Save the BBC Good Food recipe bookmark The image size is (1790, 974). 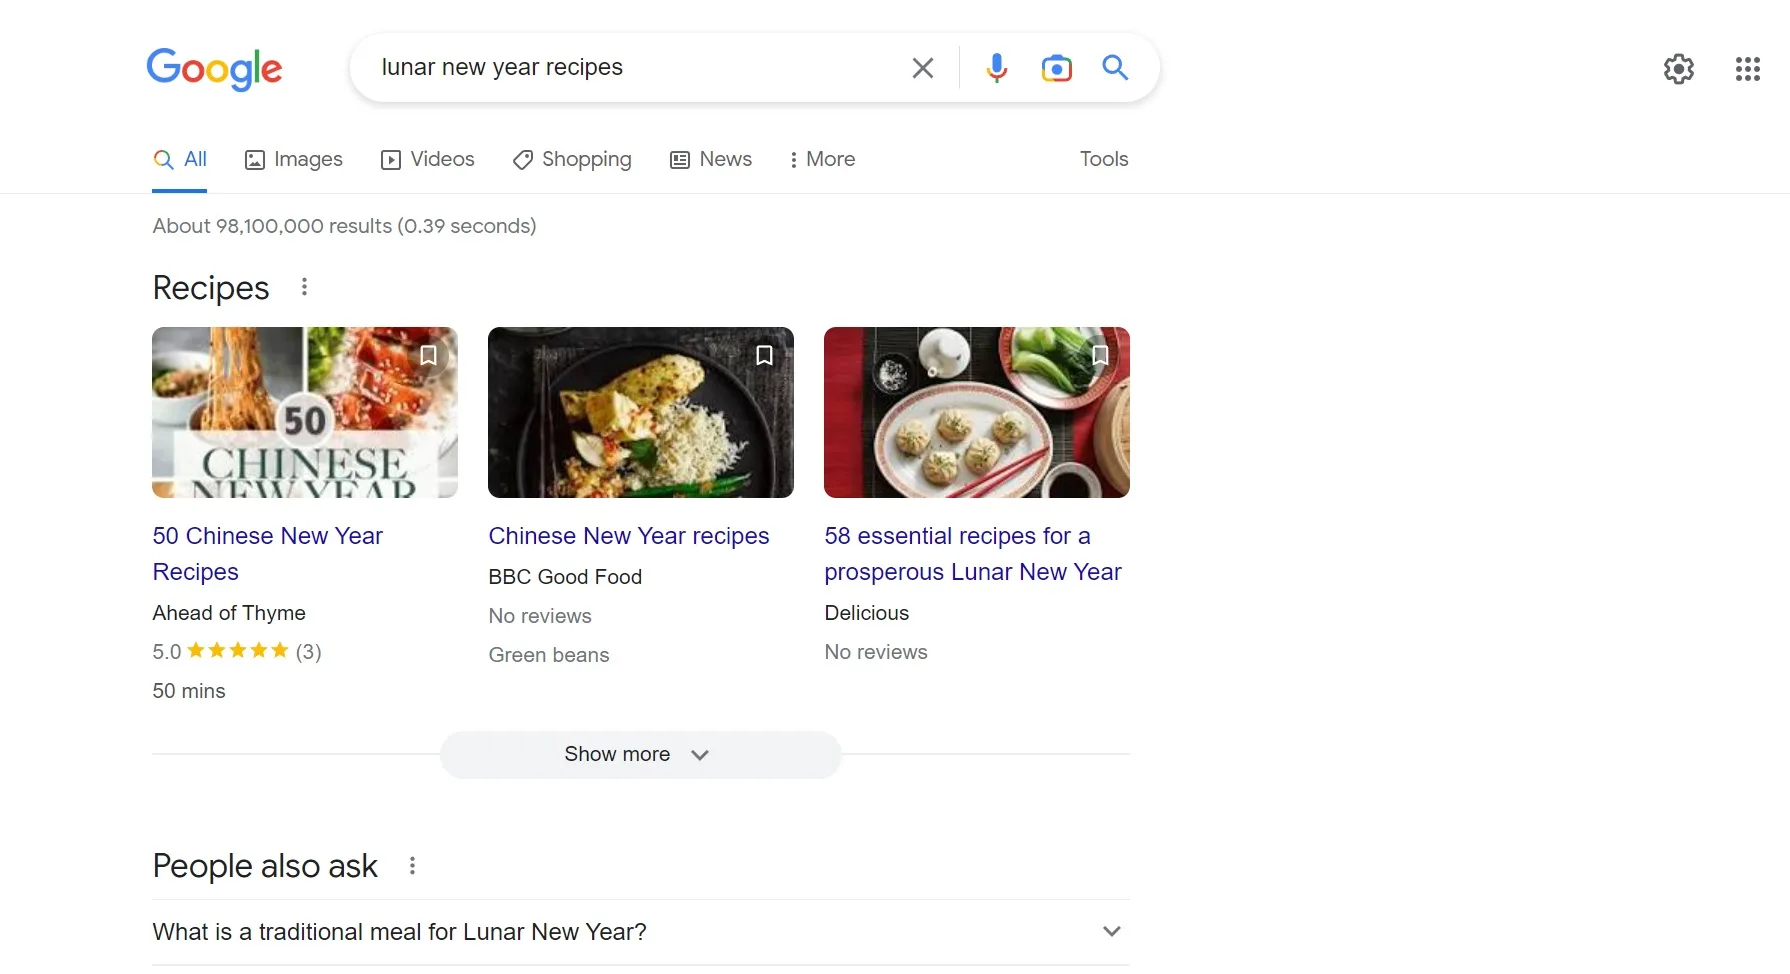(x=764, y=355)
